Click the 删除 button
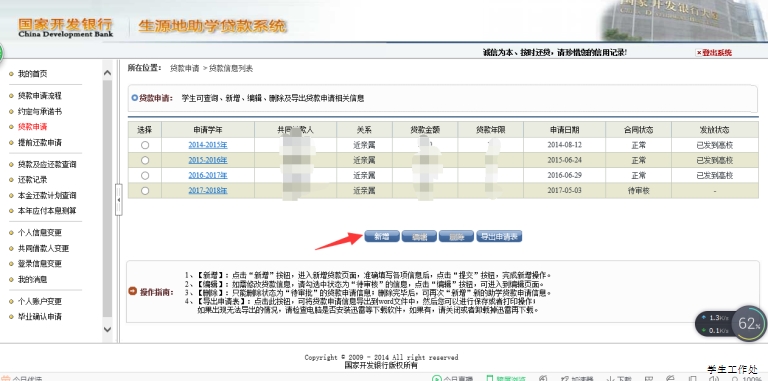 456,237
